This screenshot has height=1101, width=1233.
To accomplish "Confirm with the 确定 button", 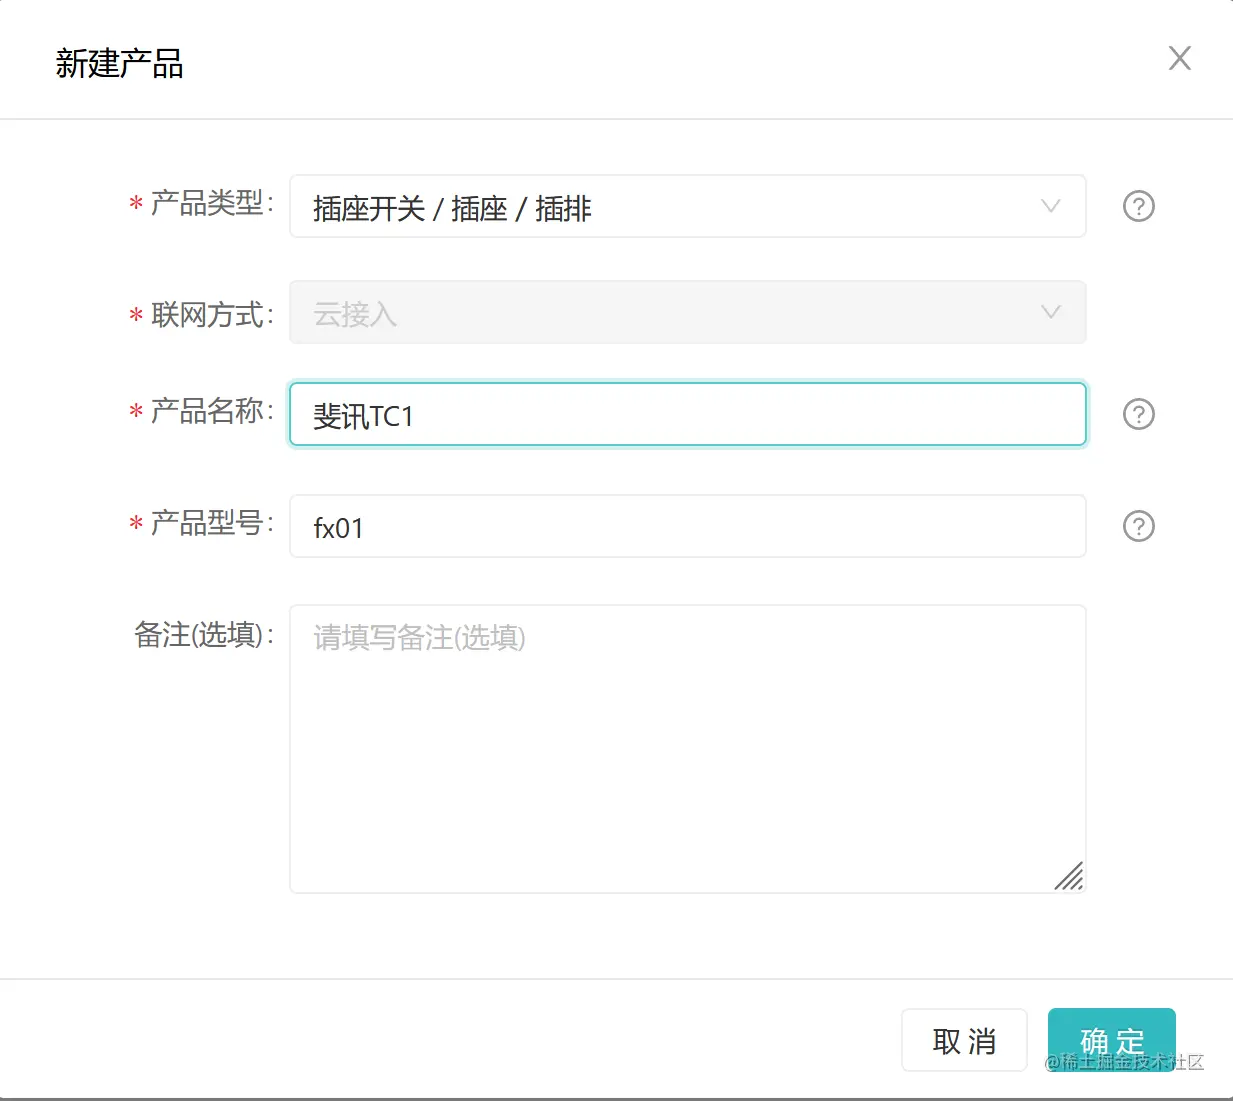I will tap(1111, 1040).
